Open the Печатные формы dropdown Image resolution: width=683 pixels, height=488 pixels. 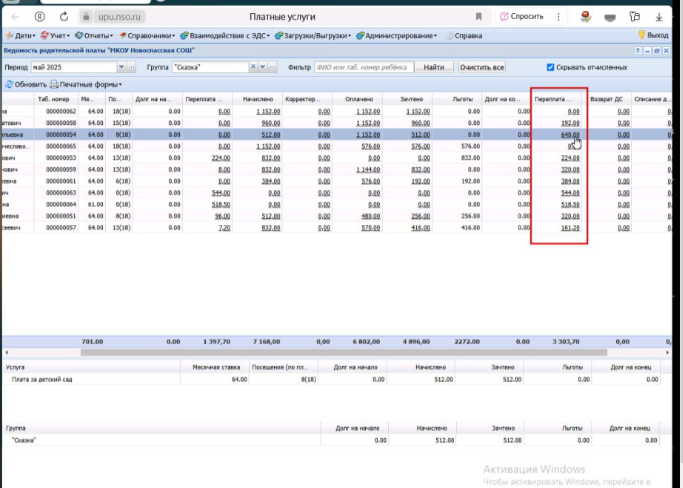click(x=86, y=85)
